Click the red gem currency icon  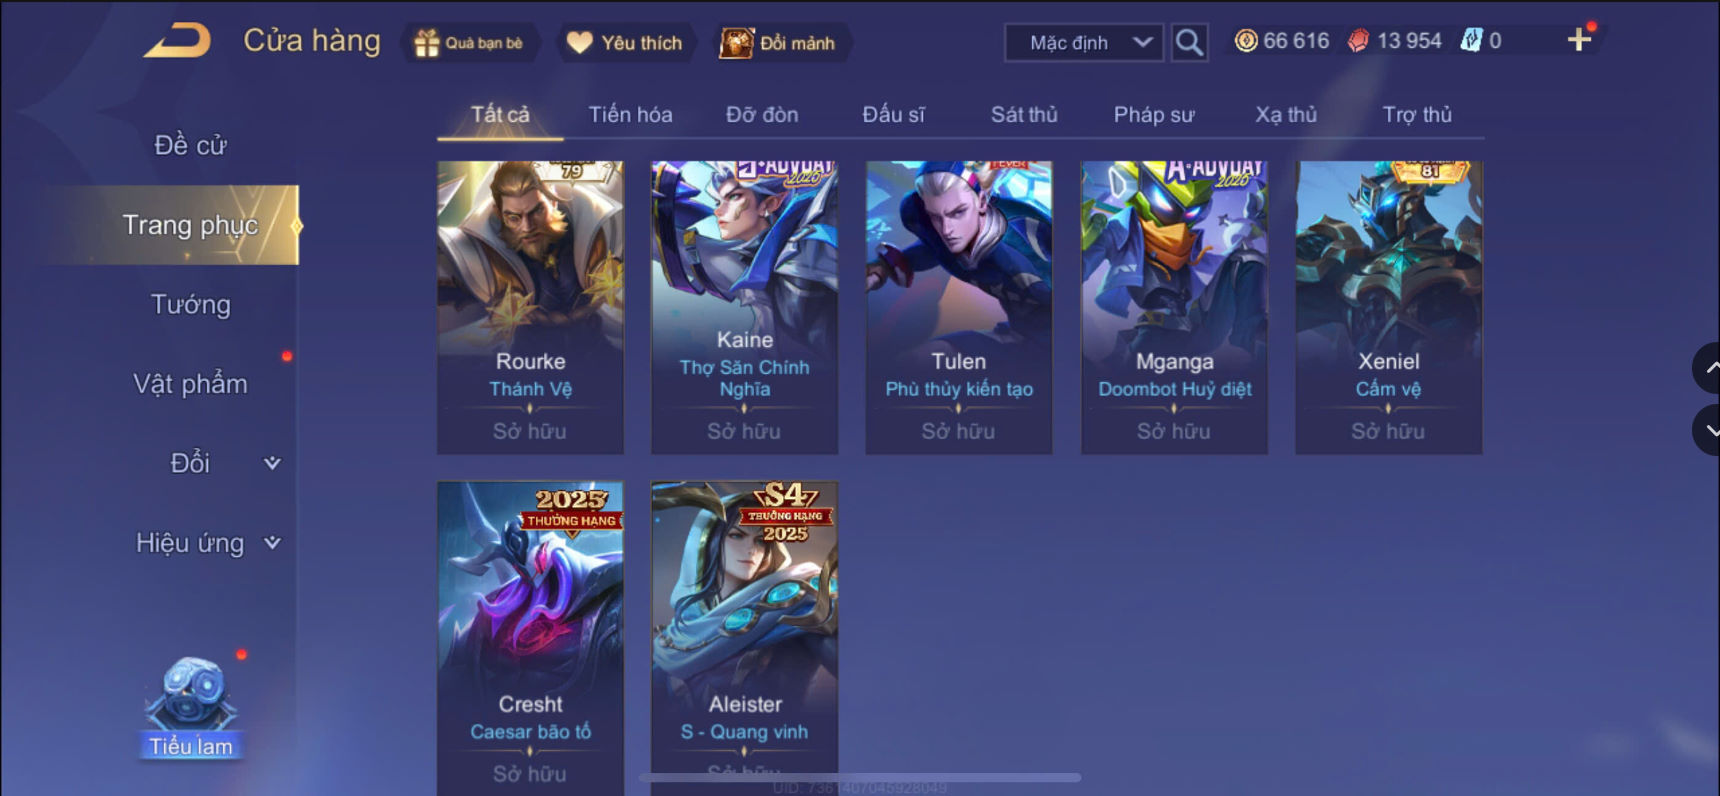(x=1358, y=41)
